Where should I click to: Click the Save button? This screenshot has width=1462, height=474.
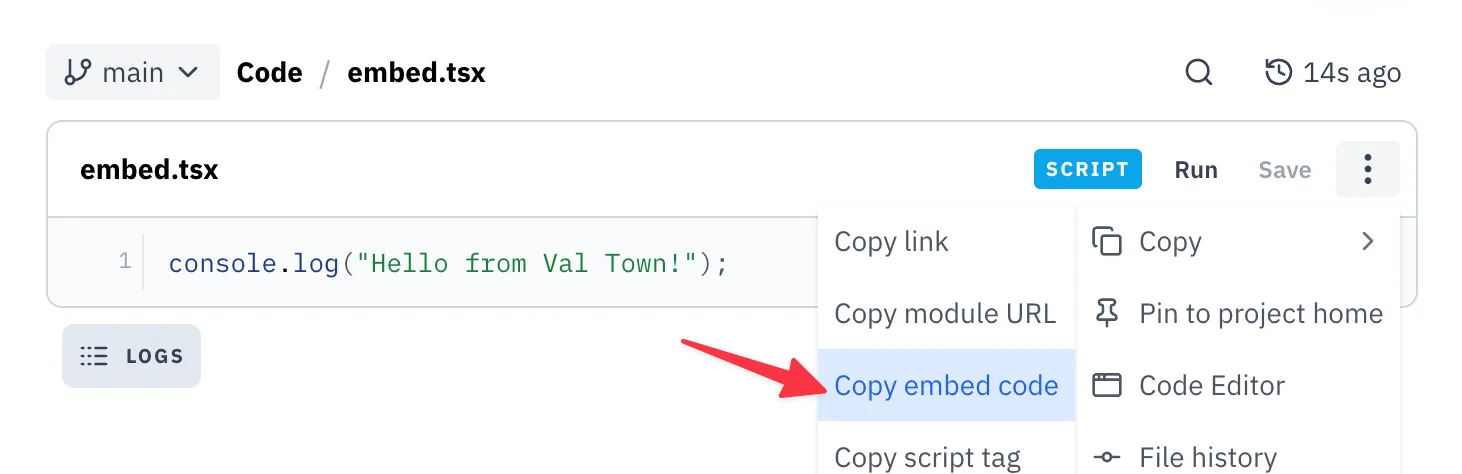[1284, 169]
